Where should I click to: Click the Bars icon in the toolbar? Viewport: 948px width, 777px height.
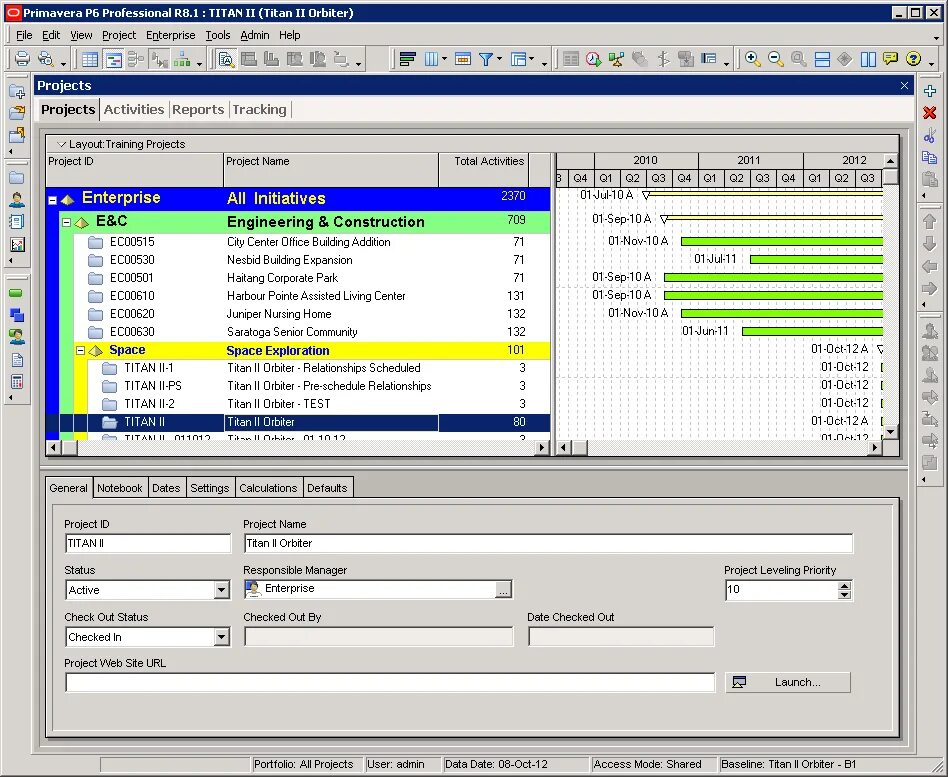[407, 59]
